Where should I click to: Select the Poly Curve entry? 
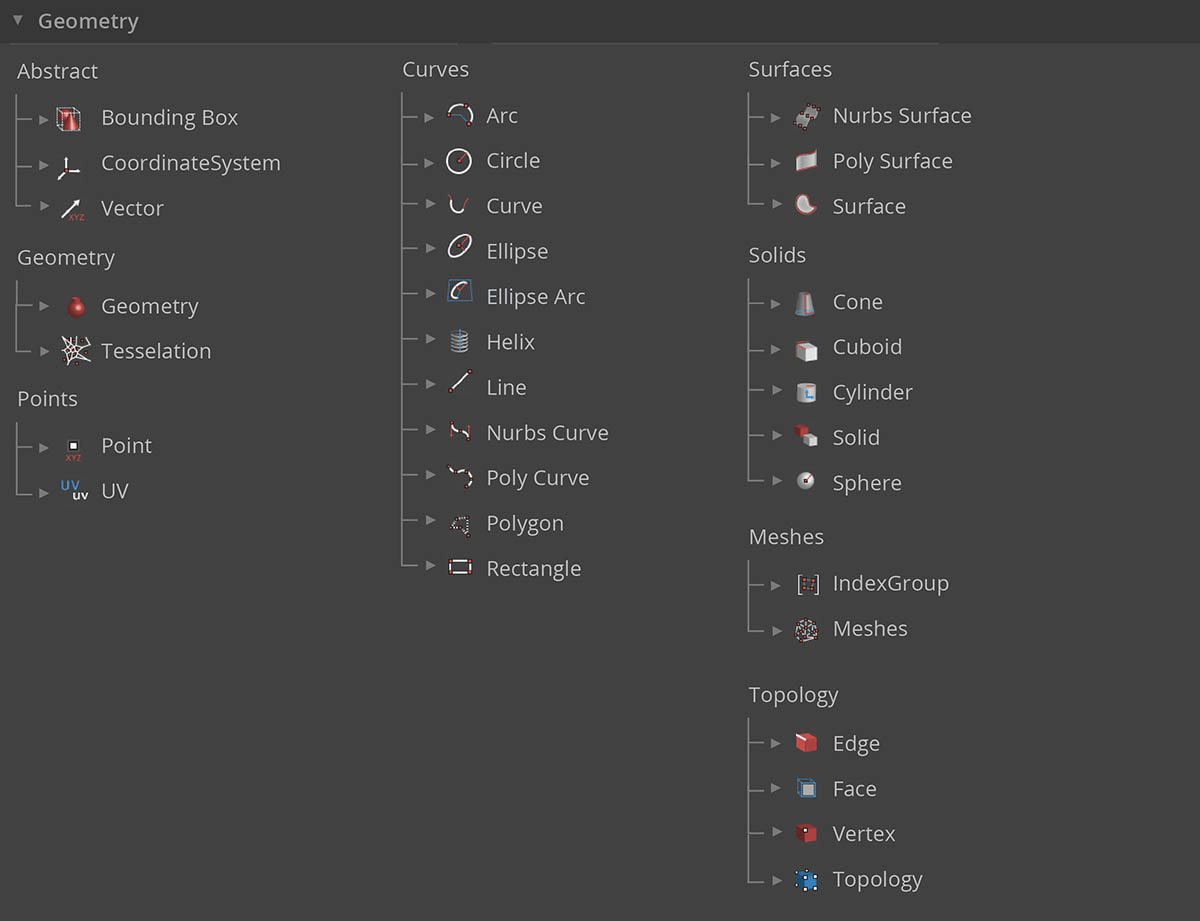[537, 477]
